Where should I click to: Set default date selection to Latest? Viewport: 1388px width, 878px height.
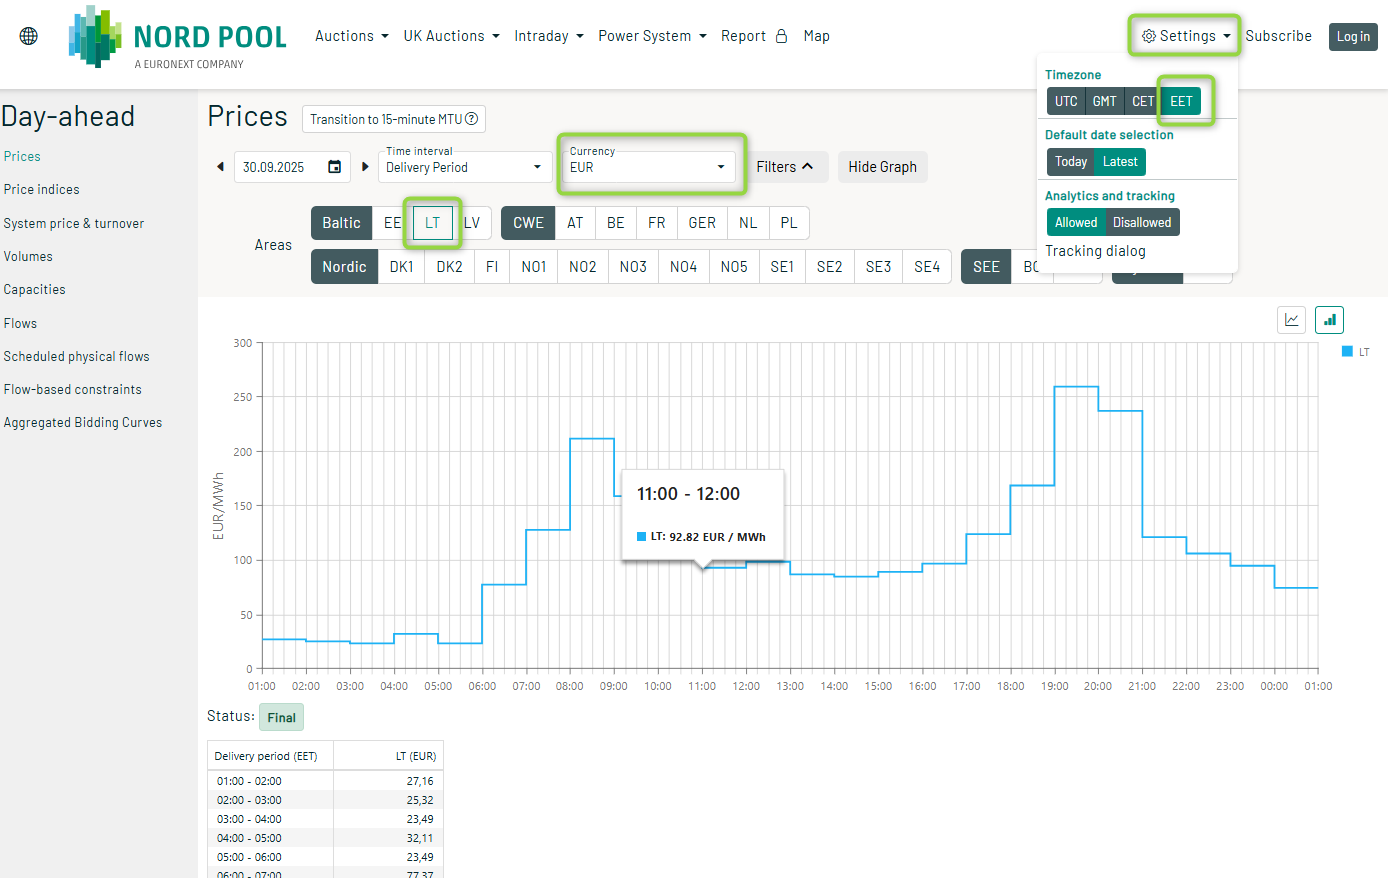[x=1120, y=162]
